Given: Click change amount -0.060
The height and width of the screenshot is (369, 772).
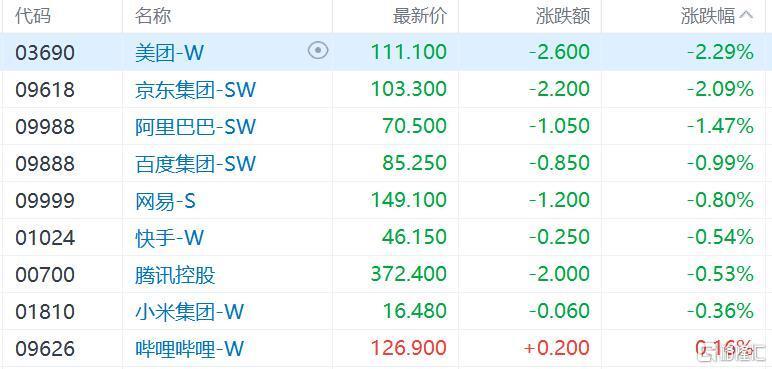Looking at the screenshot, I should 560,311.
